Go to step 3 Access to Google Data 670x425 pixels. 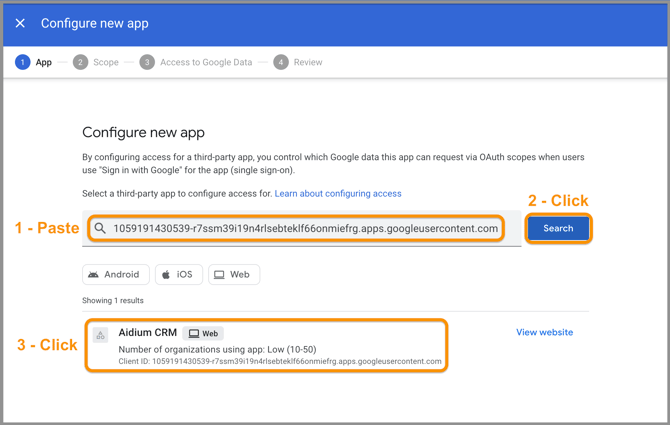point(196,62)
